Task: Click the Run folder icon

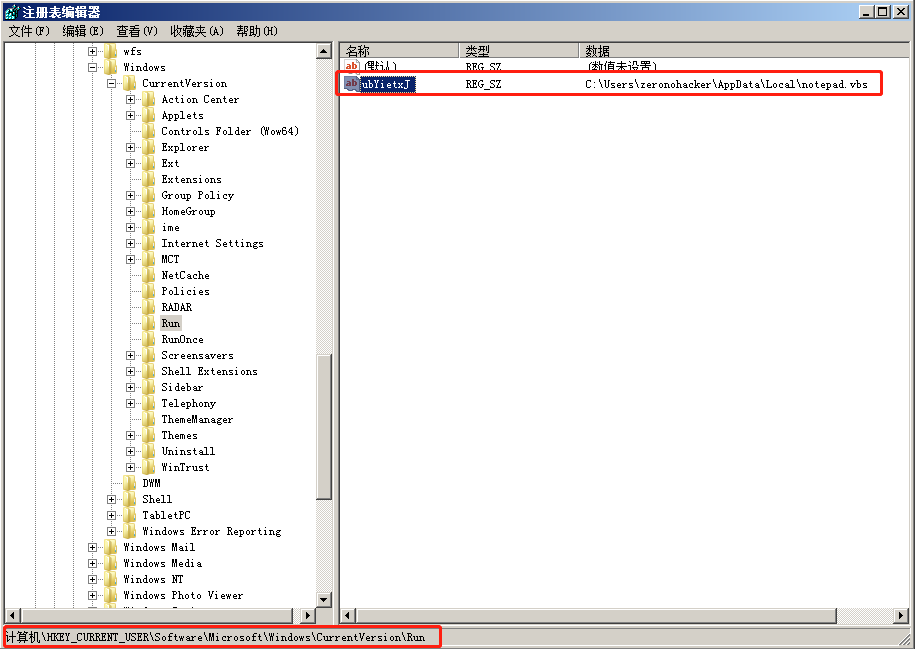Action: coord(149,323)
